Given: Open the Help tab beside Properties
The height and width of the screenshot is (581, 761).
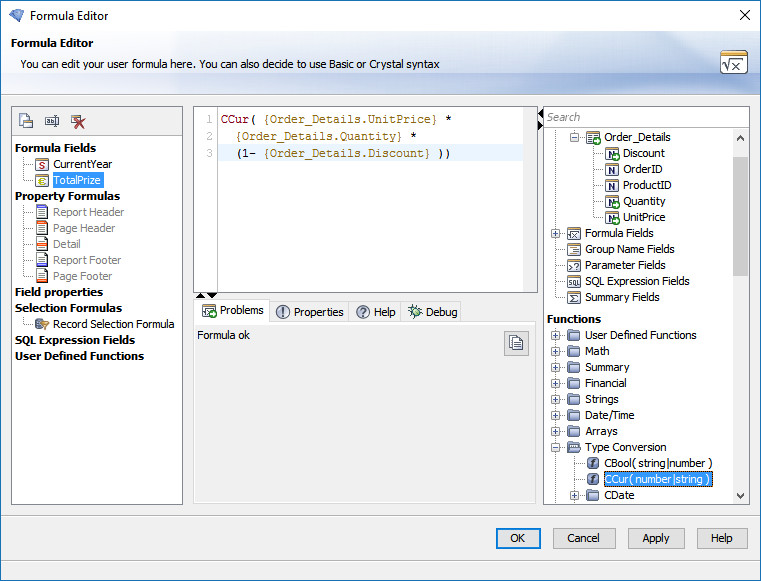Looking at the screenshot, I should coord(376,312).
